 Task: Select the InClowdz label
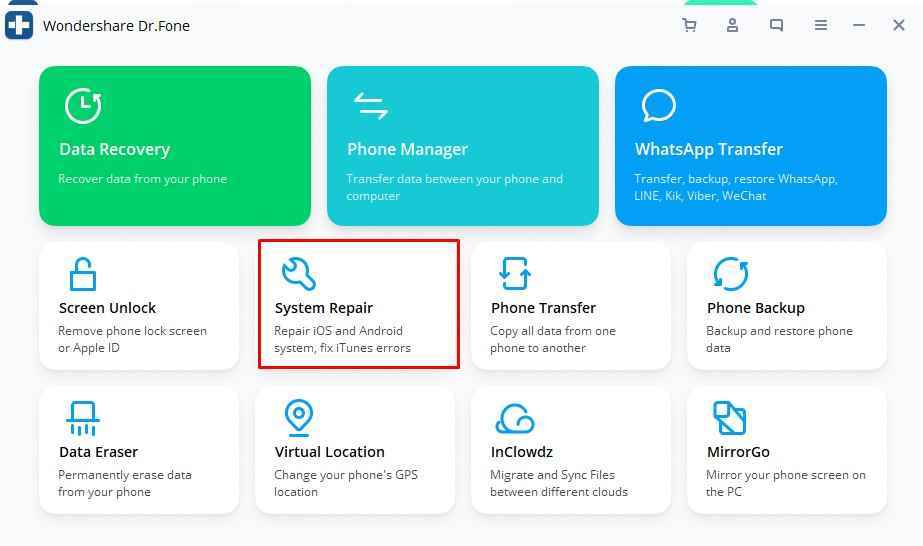click(x=522, y=452)
